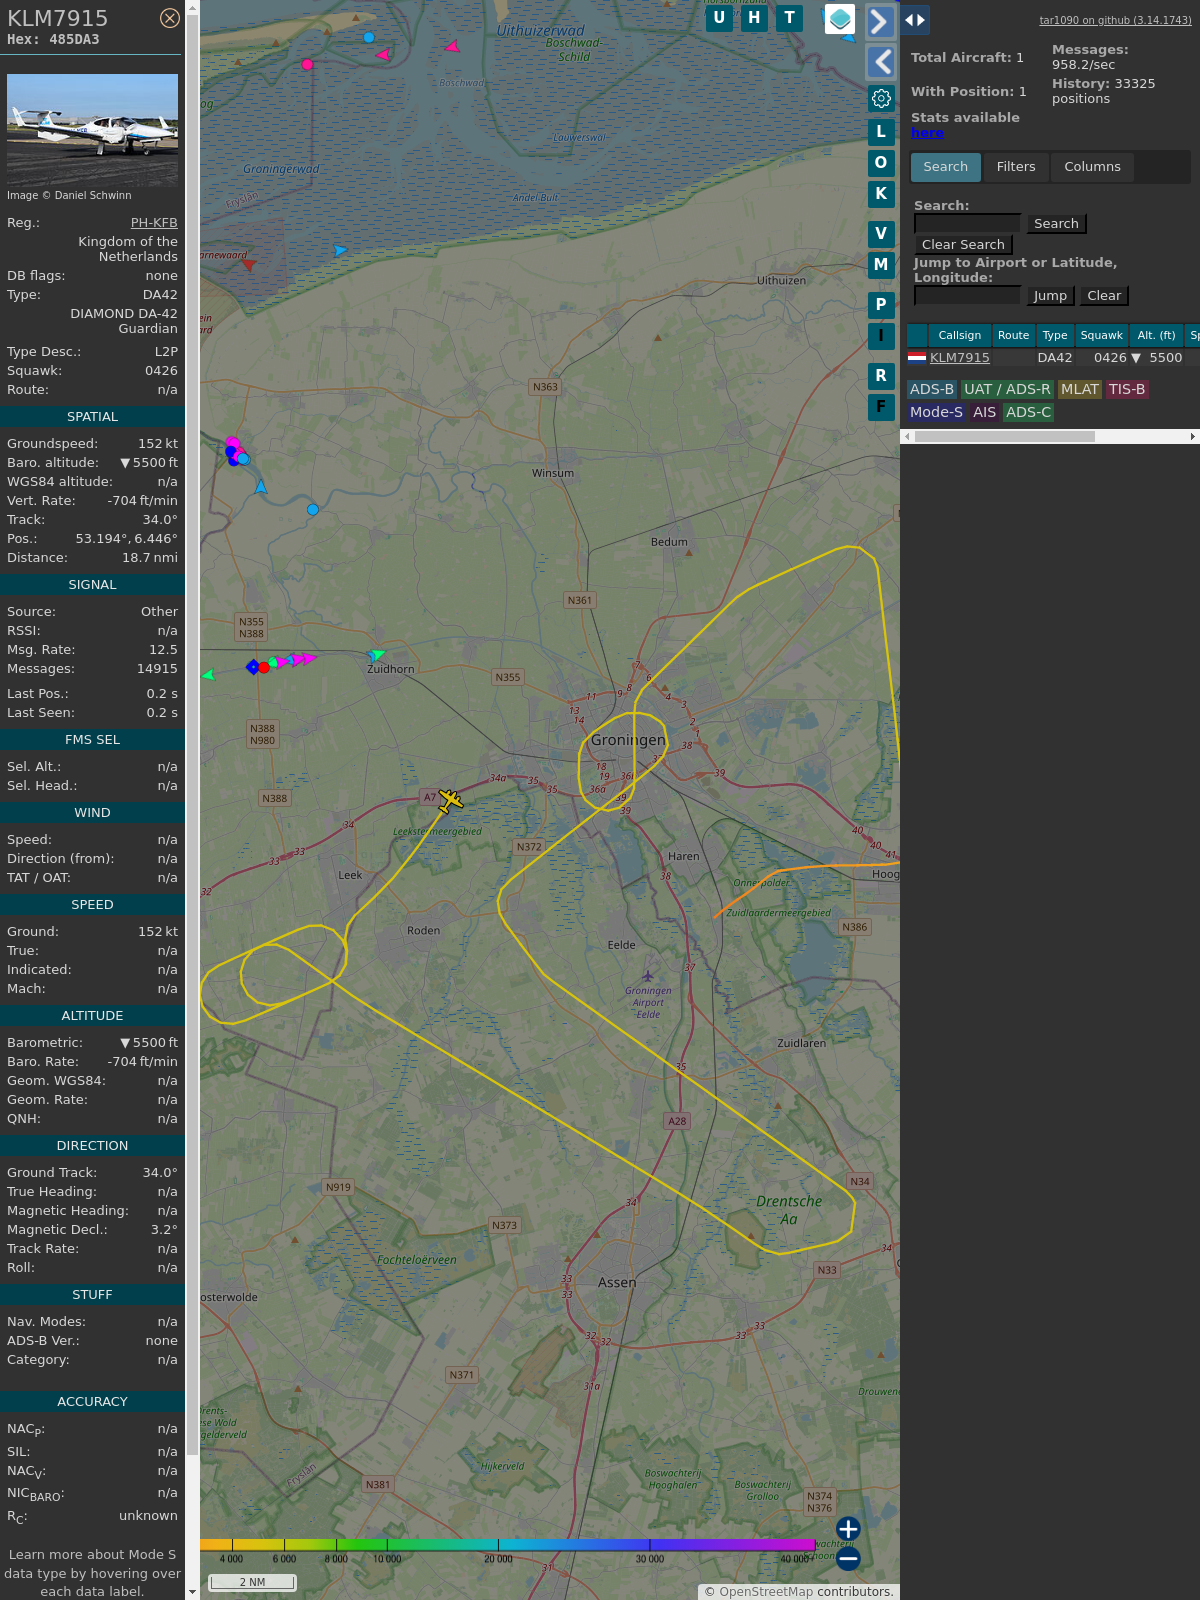Image resolution: width=1200 pixels, height=1600 pixels.
Task: Switch to the Columns tab
Action: pyautogui.click(x=1092, y=167)
